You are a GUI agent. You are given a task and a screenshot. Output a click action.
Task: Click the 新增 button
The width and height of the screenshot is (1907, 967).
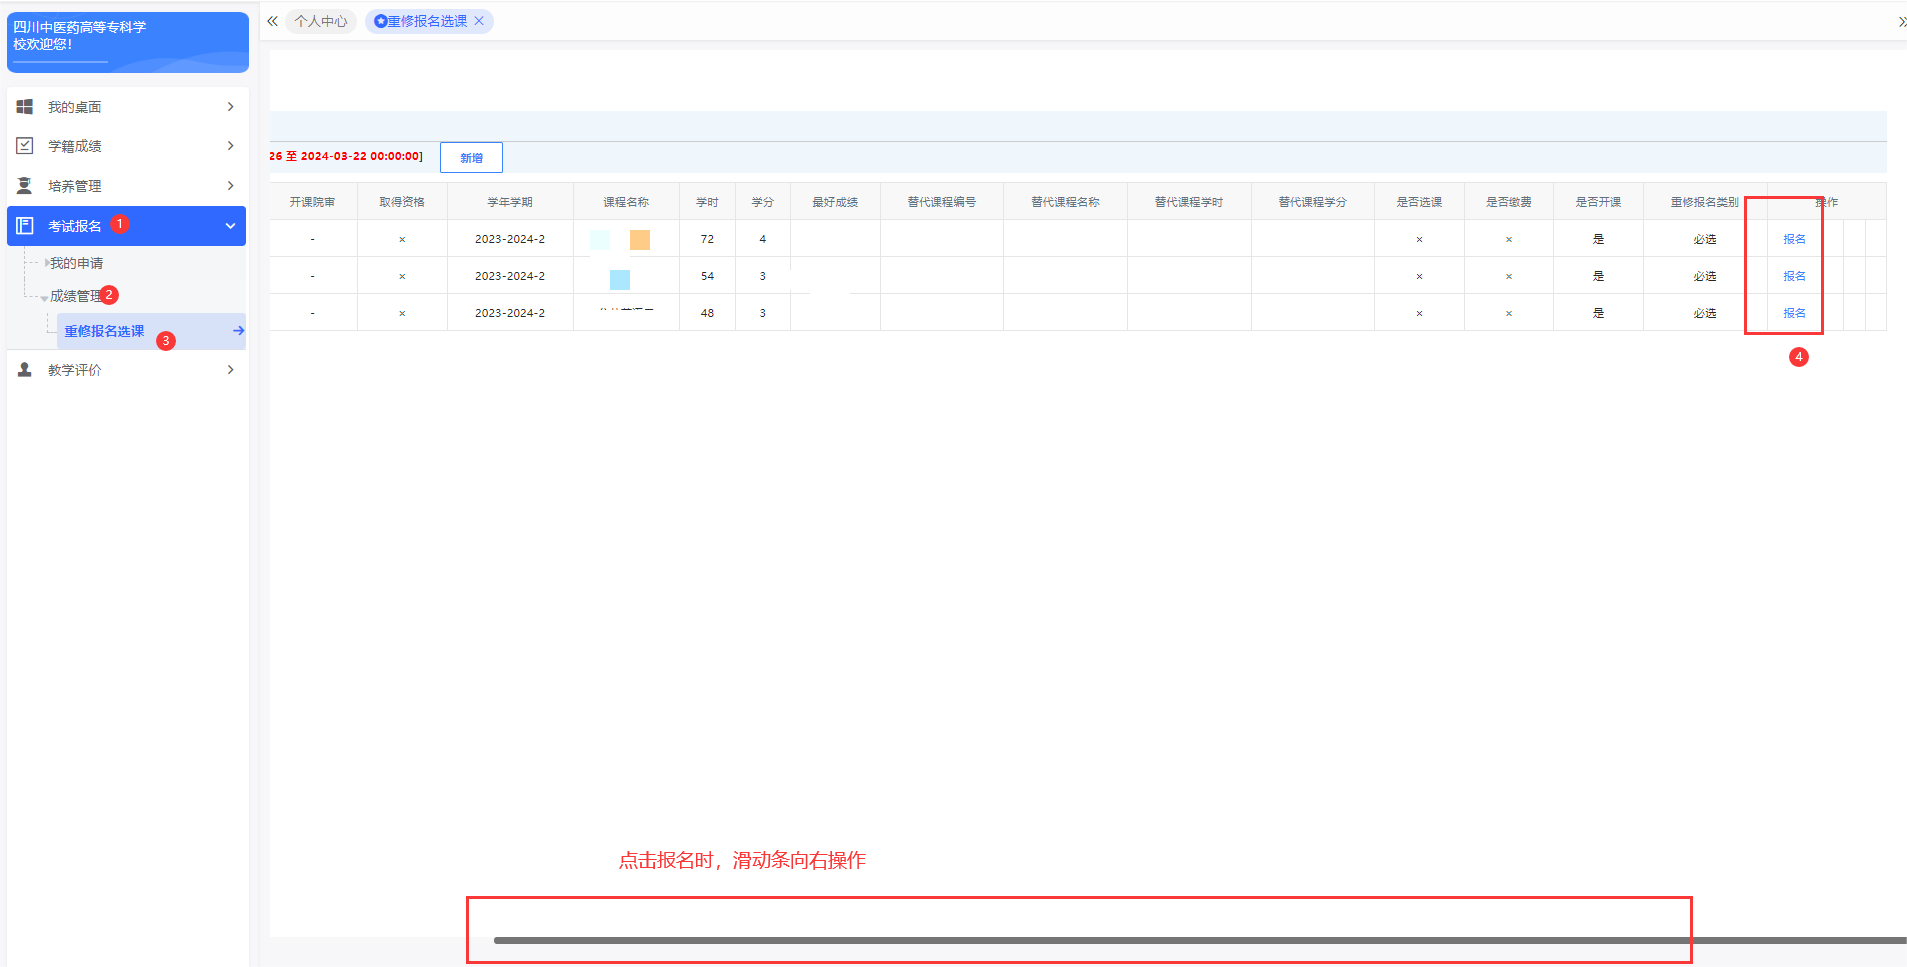click(471, 158)
